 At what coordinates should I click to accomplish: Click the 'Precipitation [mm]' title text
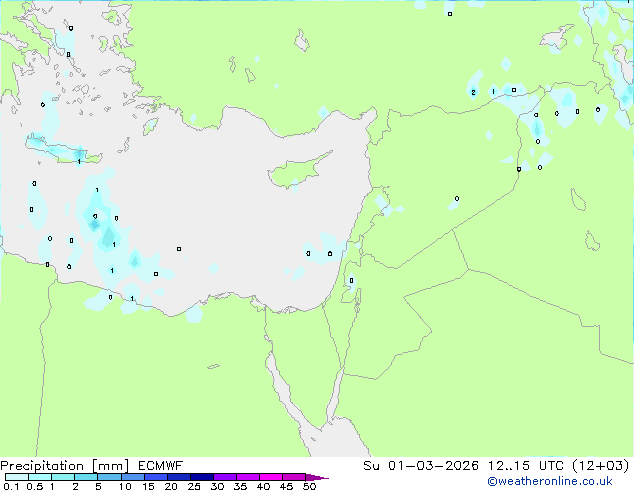(x=65, y=466)
